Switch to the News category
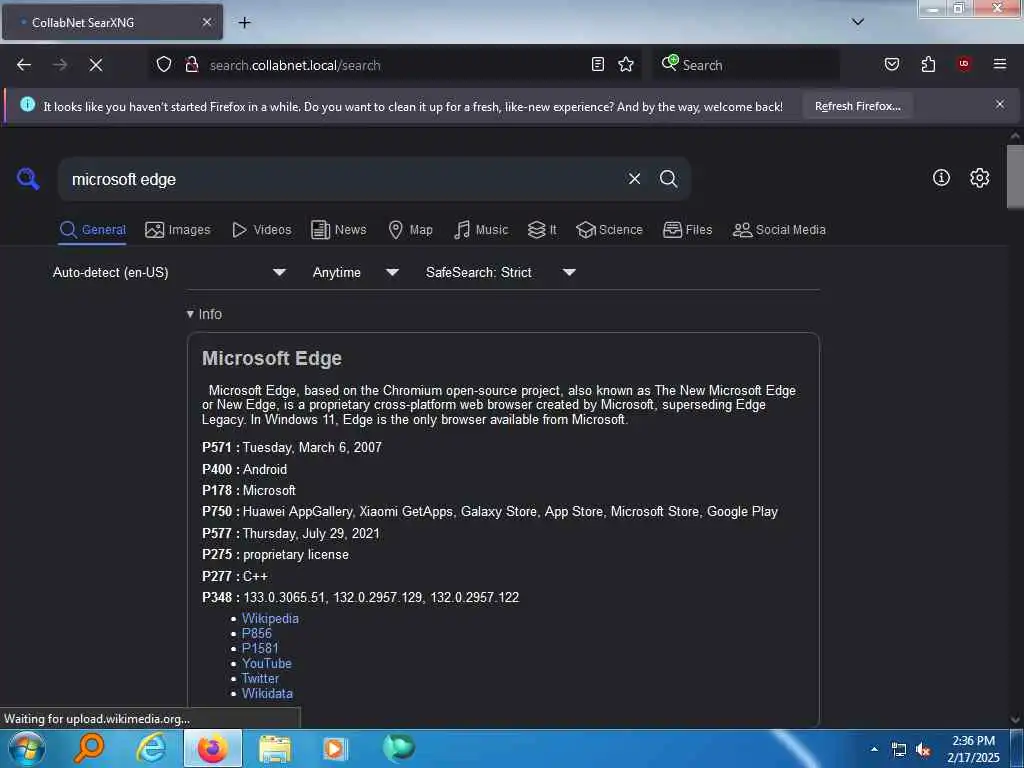 339,230
